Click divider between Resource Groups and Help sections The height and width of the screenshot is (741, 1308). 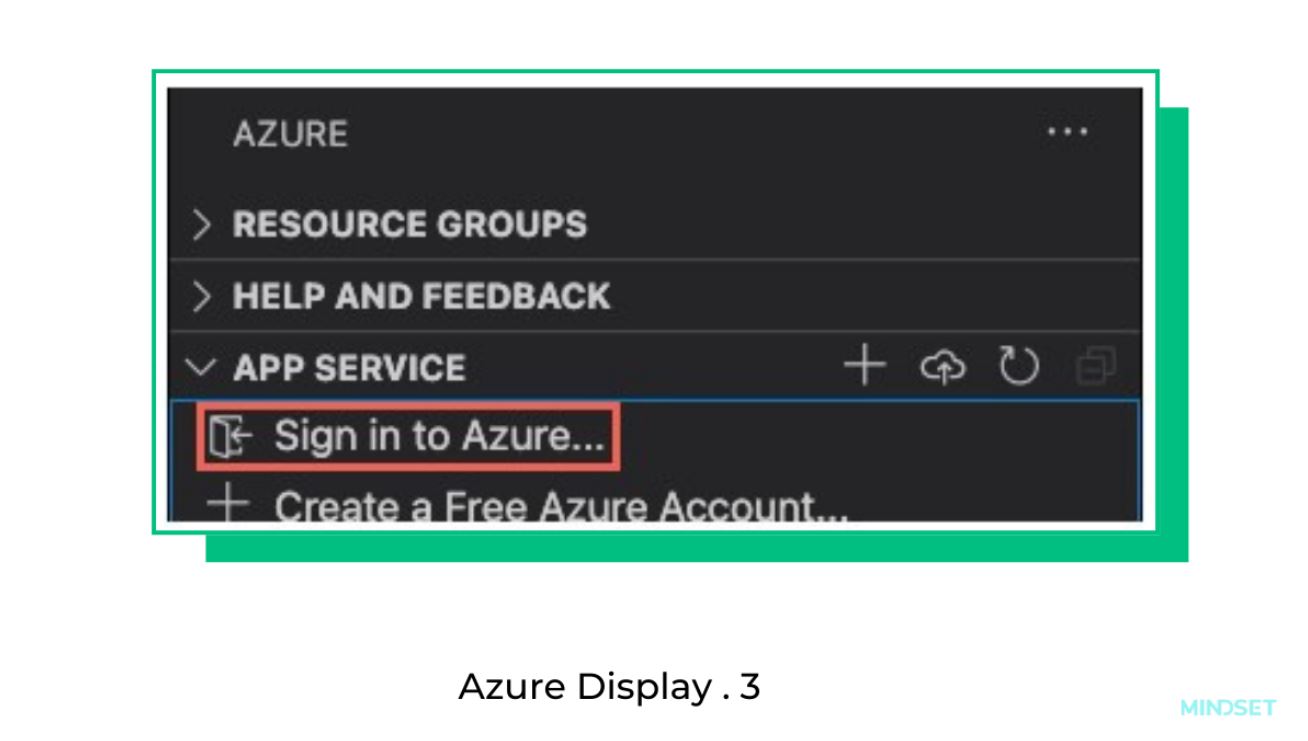point(655,260)
